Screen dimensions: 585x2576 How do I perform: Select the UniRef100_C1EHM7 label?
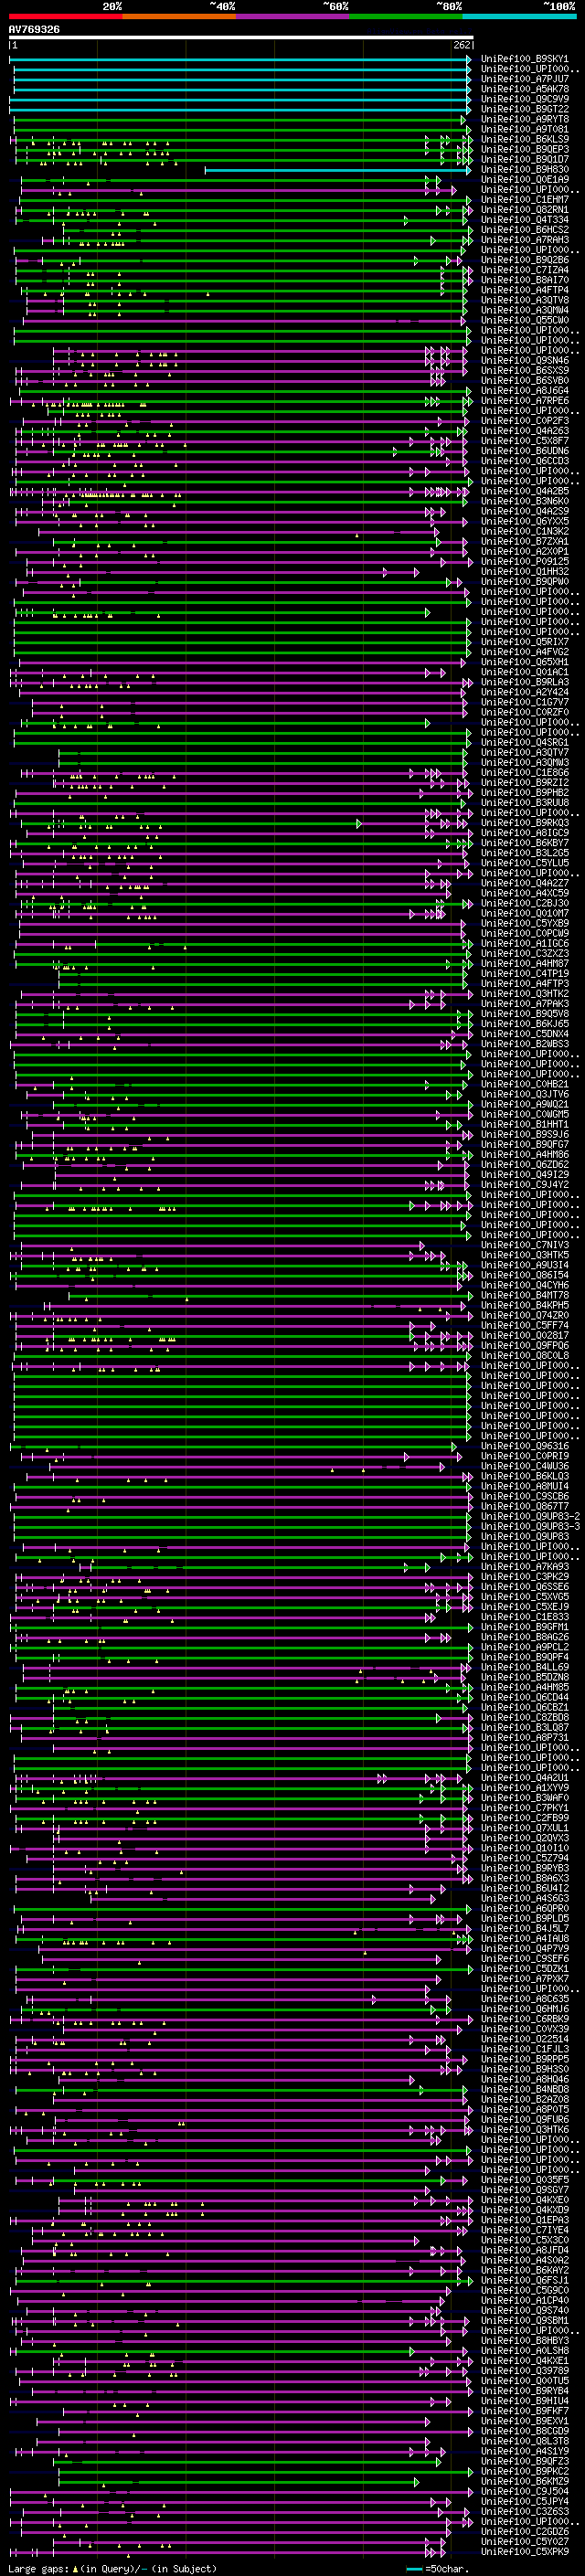[x=524, y=200]
